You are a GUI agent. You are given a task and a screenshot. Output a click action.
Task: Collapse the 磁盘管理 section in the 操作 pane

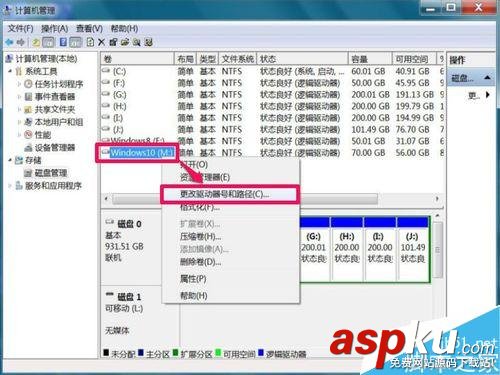coord(487,78)
